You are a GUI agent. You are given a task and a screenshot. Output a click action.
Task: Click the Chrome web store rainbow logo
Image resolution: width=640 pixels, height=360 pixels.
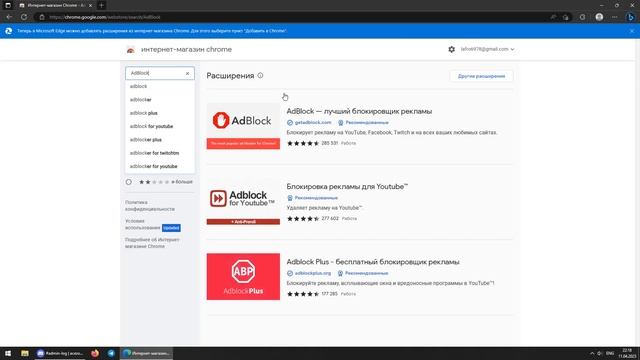131,50
